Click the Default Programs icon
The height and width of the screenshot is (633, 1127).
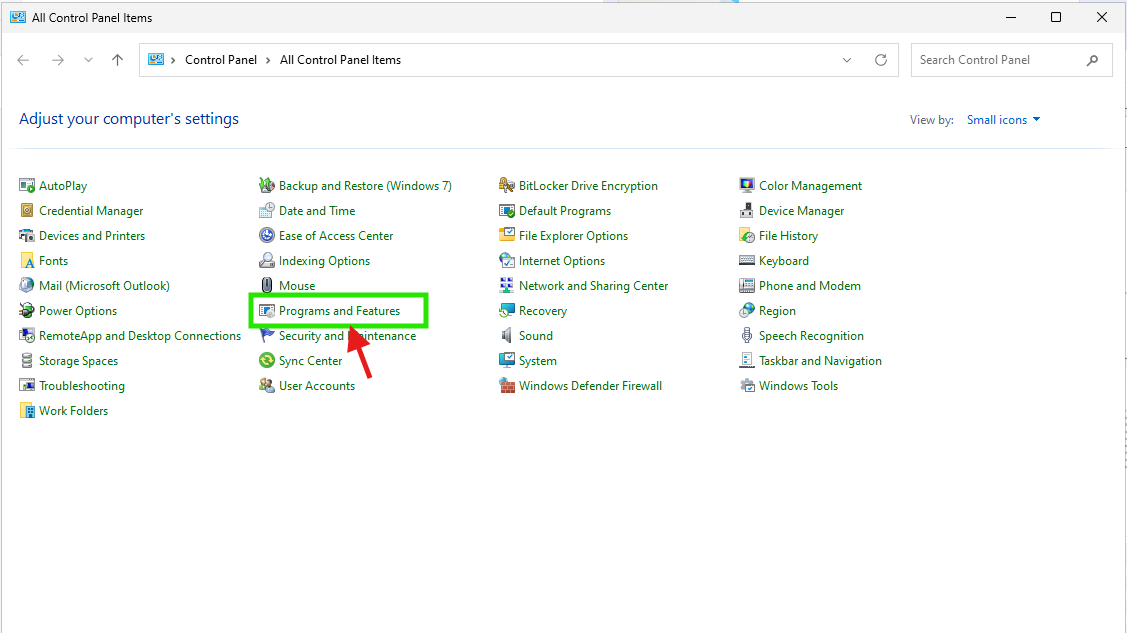(507, 211)
